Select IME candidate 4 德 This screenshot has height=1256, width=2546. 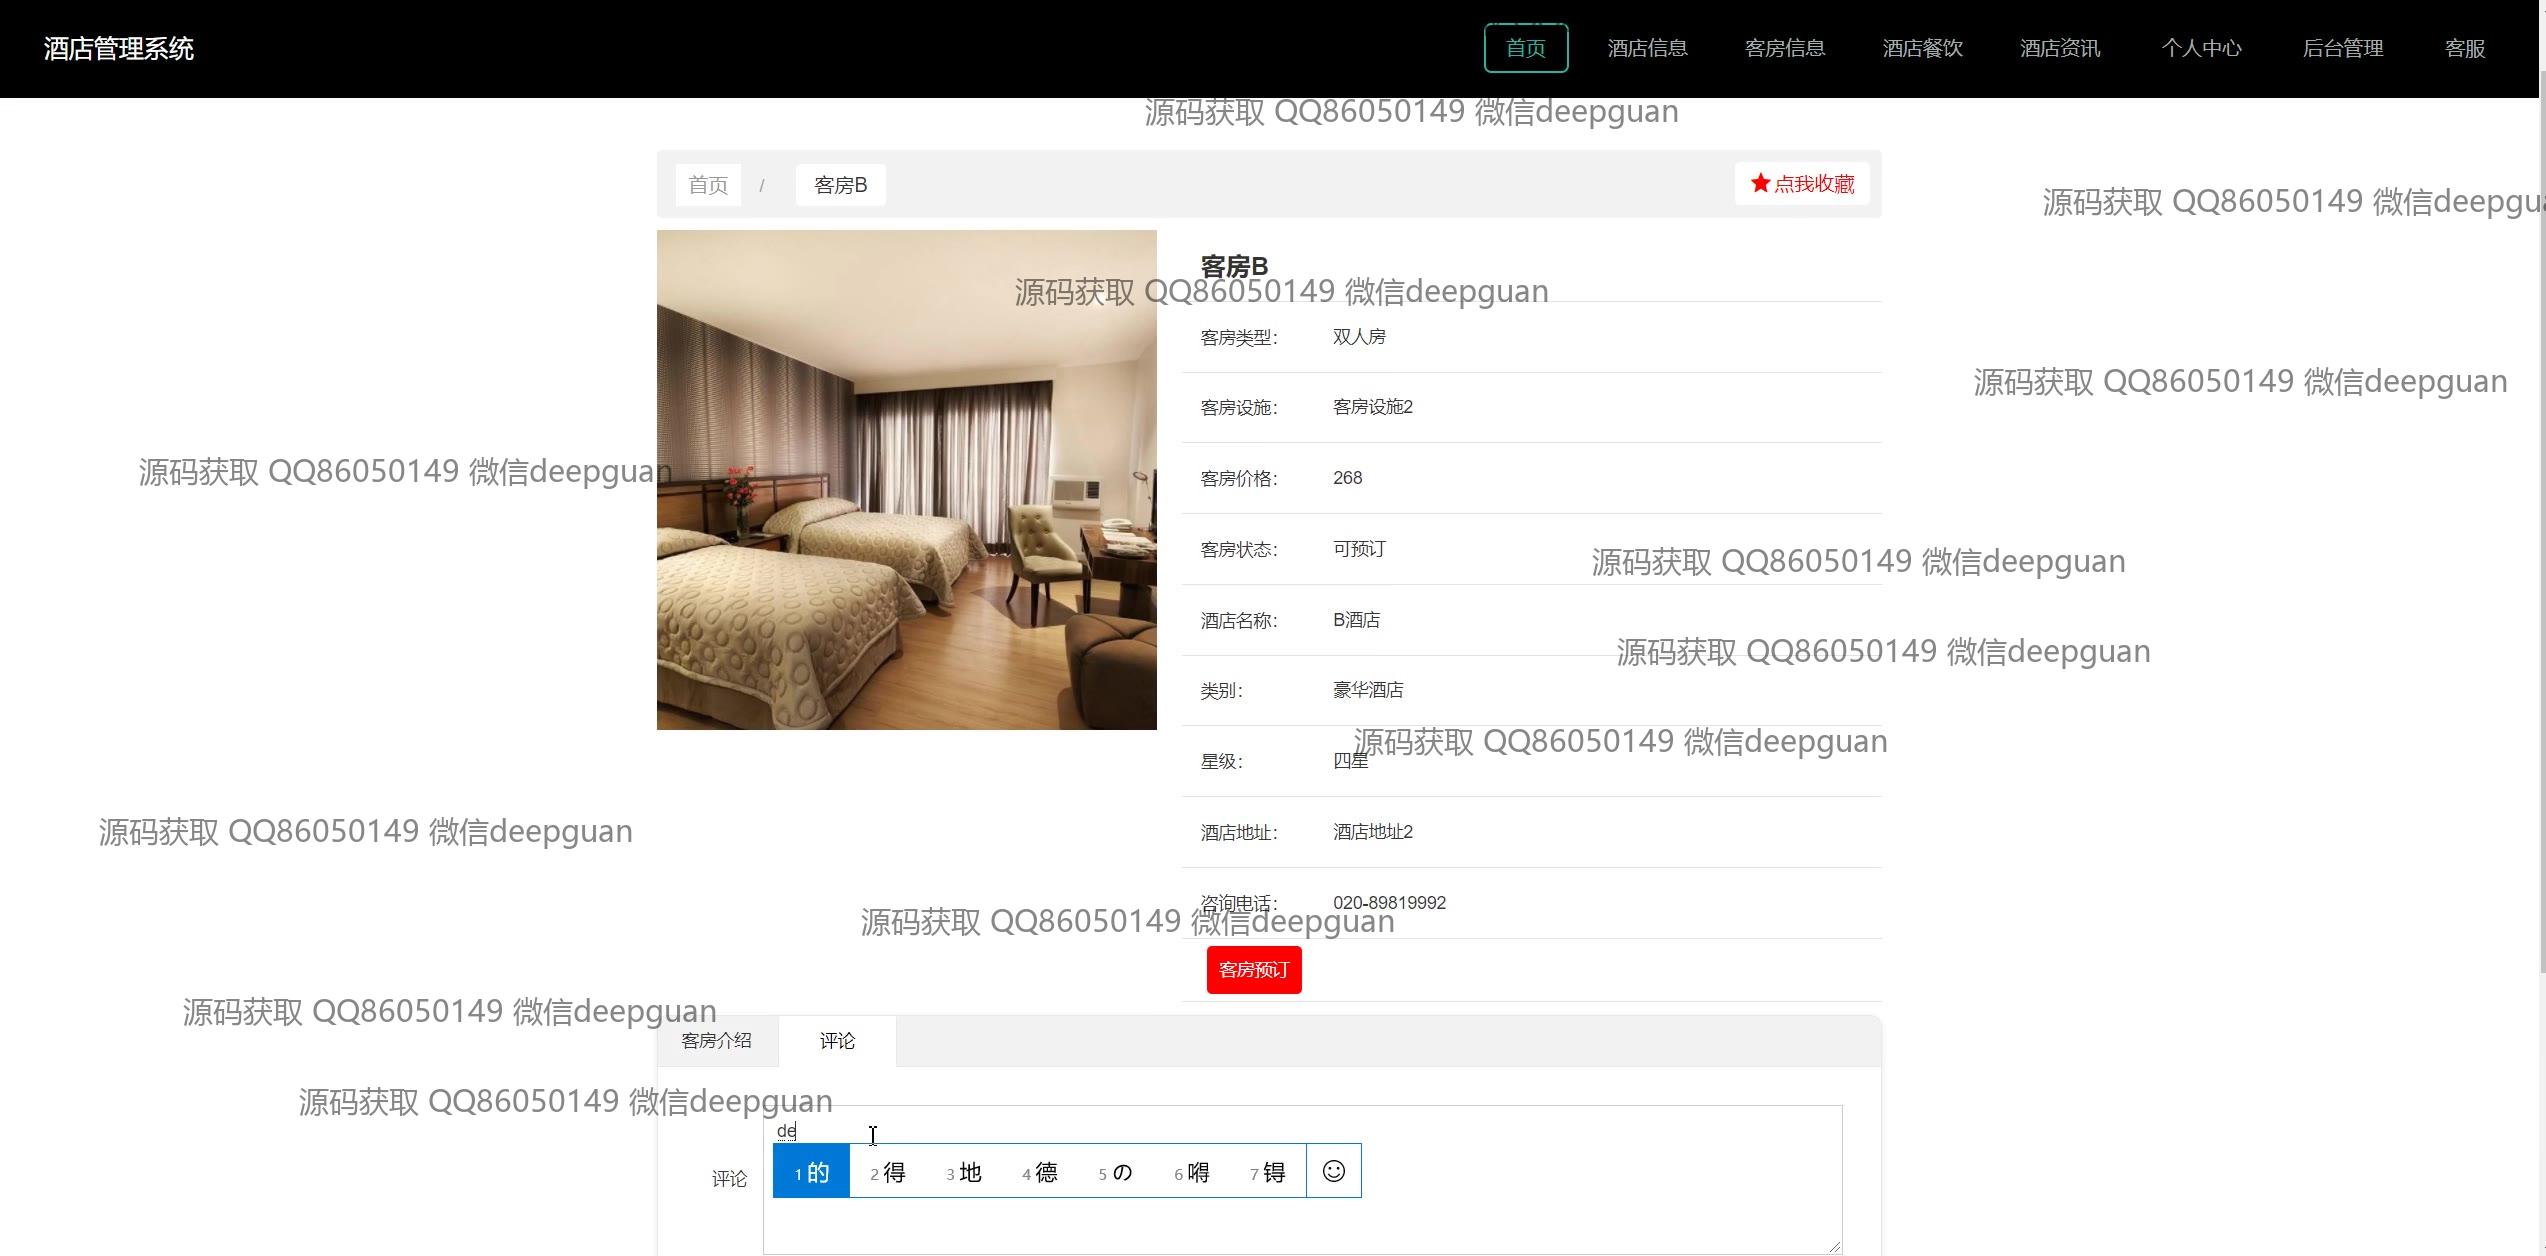pos(1039,1172)
